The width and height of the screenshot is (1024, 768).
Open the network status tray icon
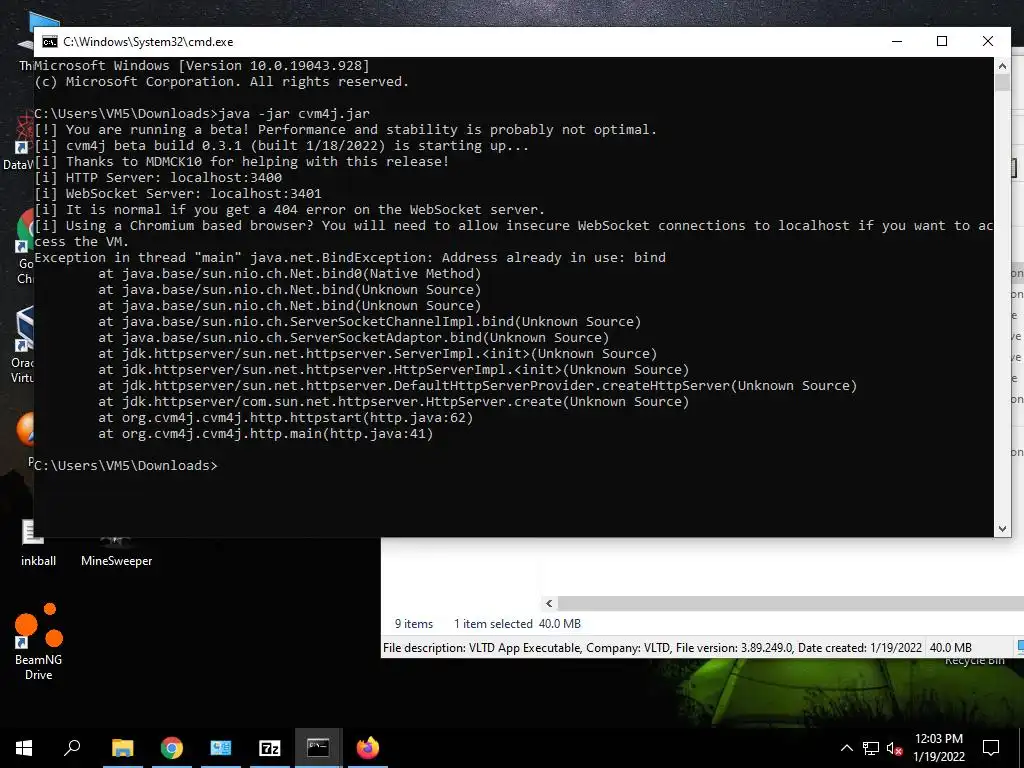871,748
